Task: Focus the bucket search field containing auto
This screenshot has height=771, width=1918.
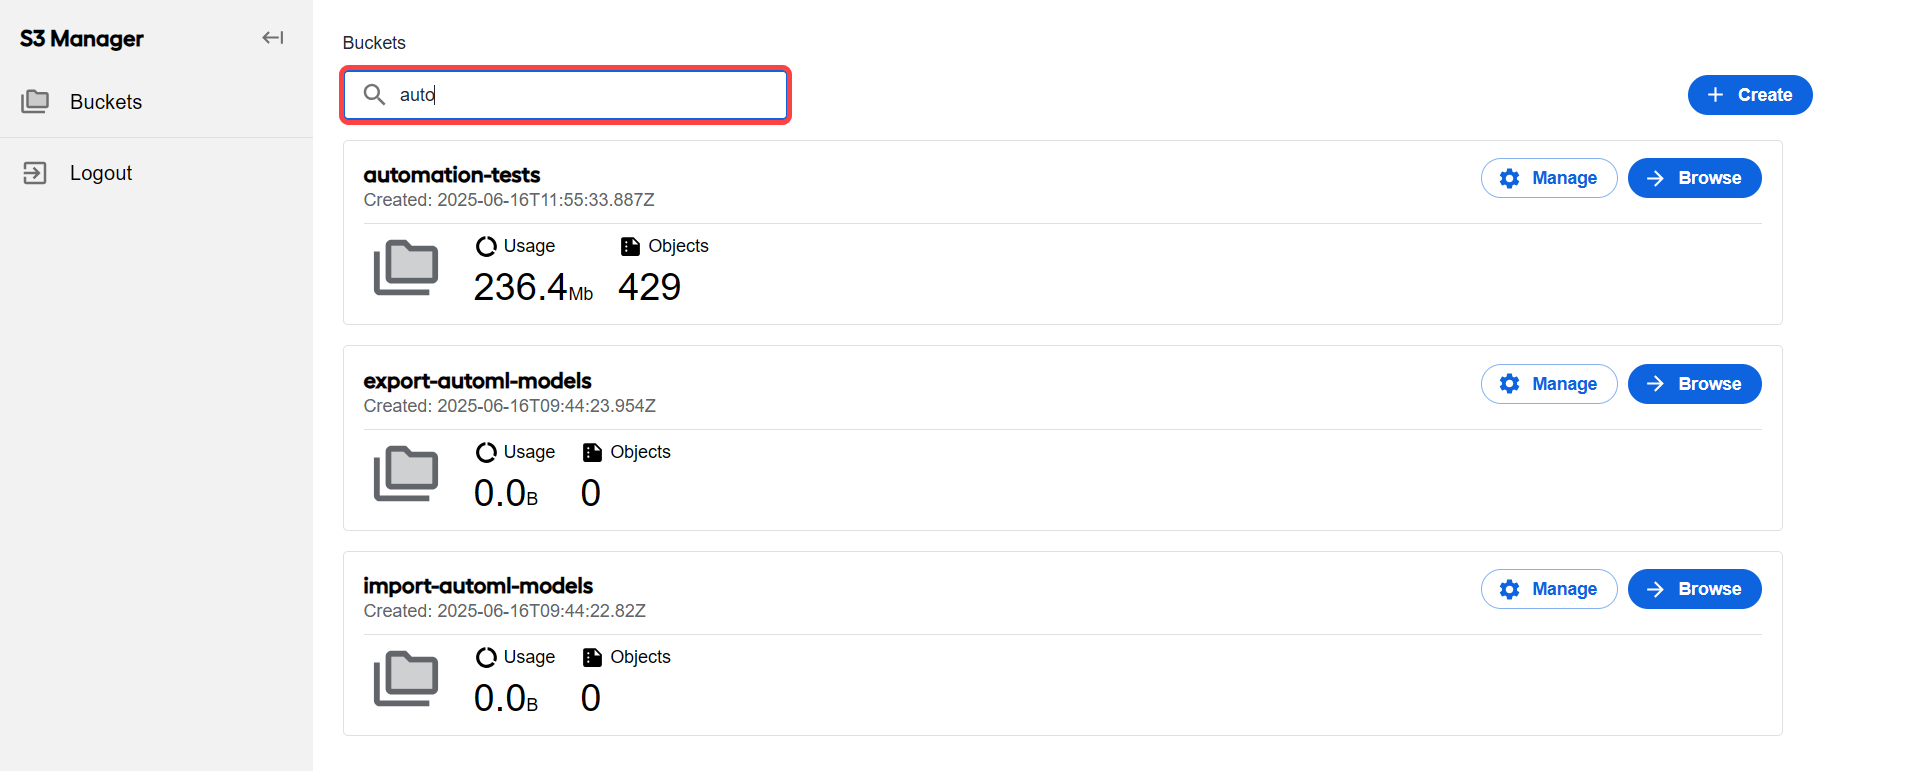Action: (566, 95)
